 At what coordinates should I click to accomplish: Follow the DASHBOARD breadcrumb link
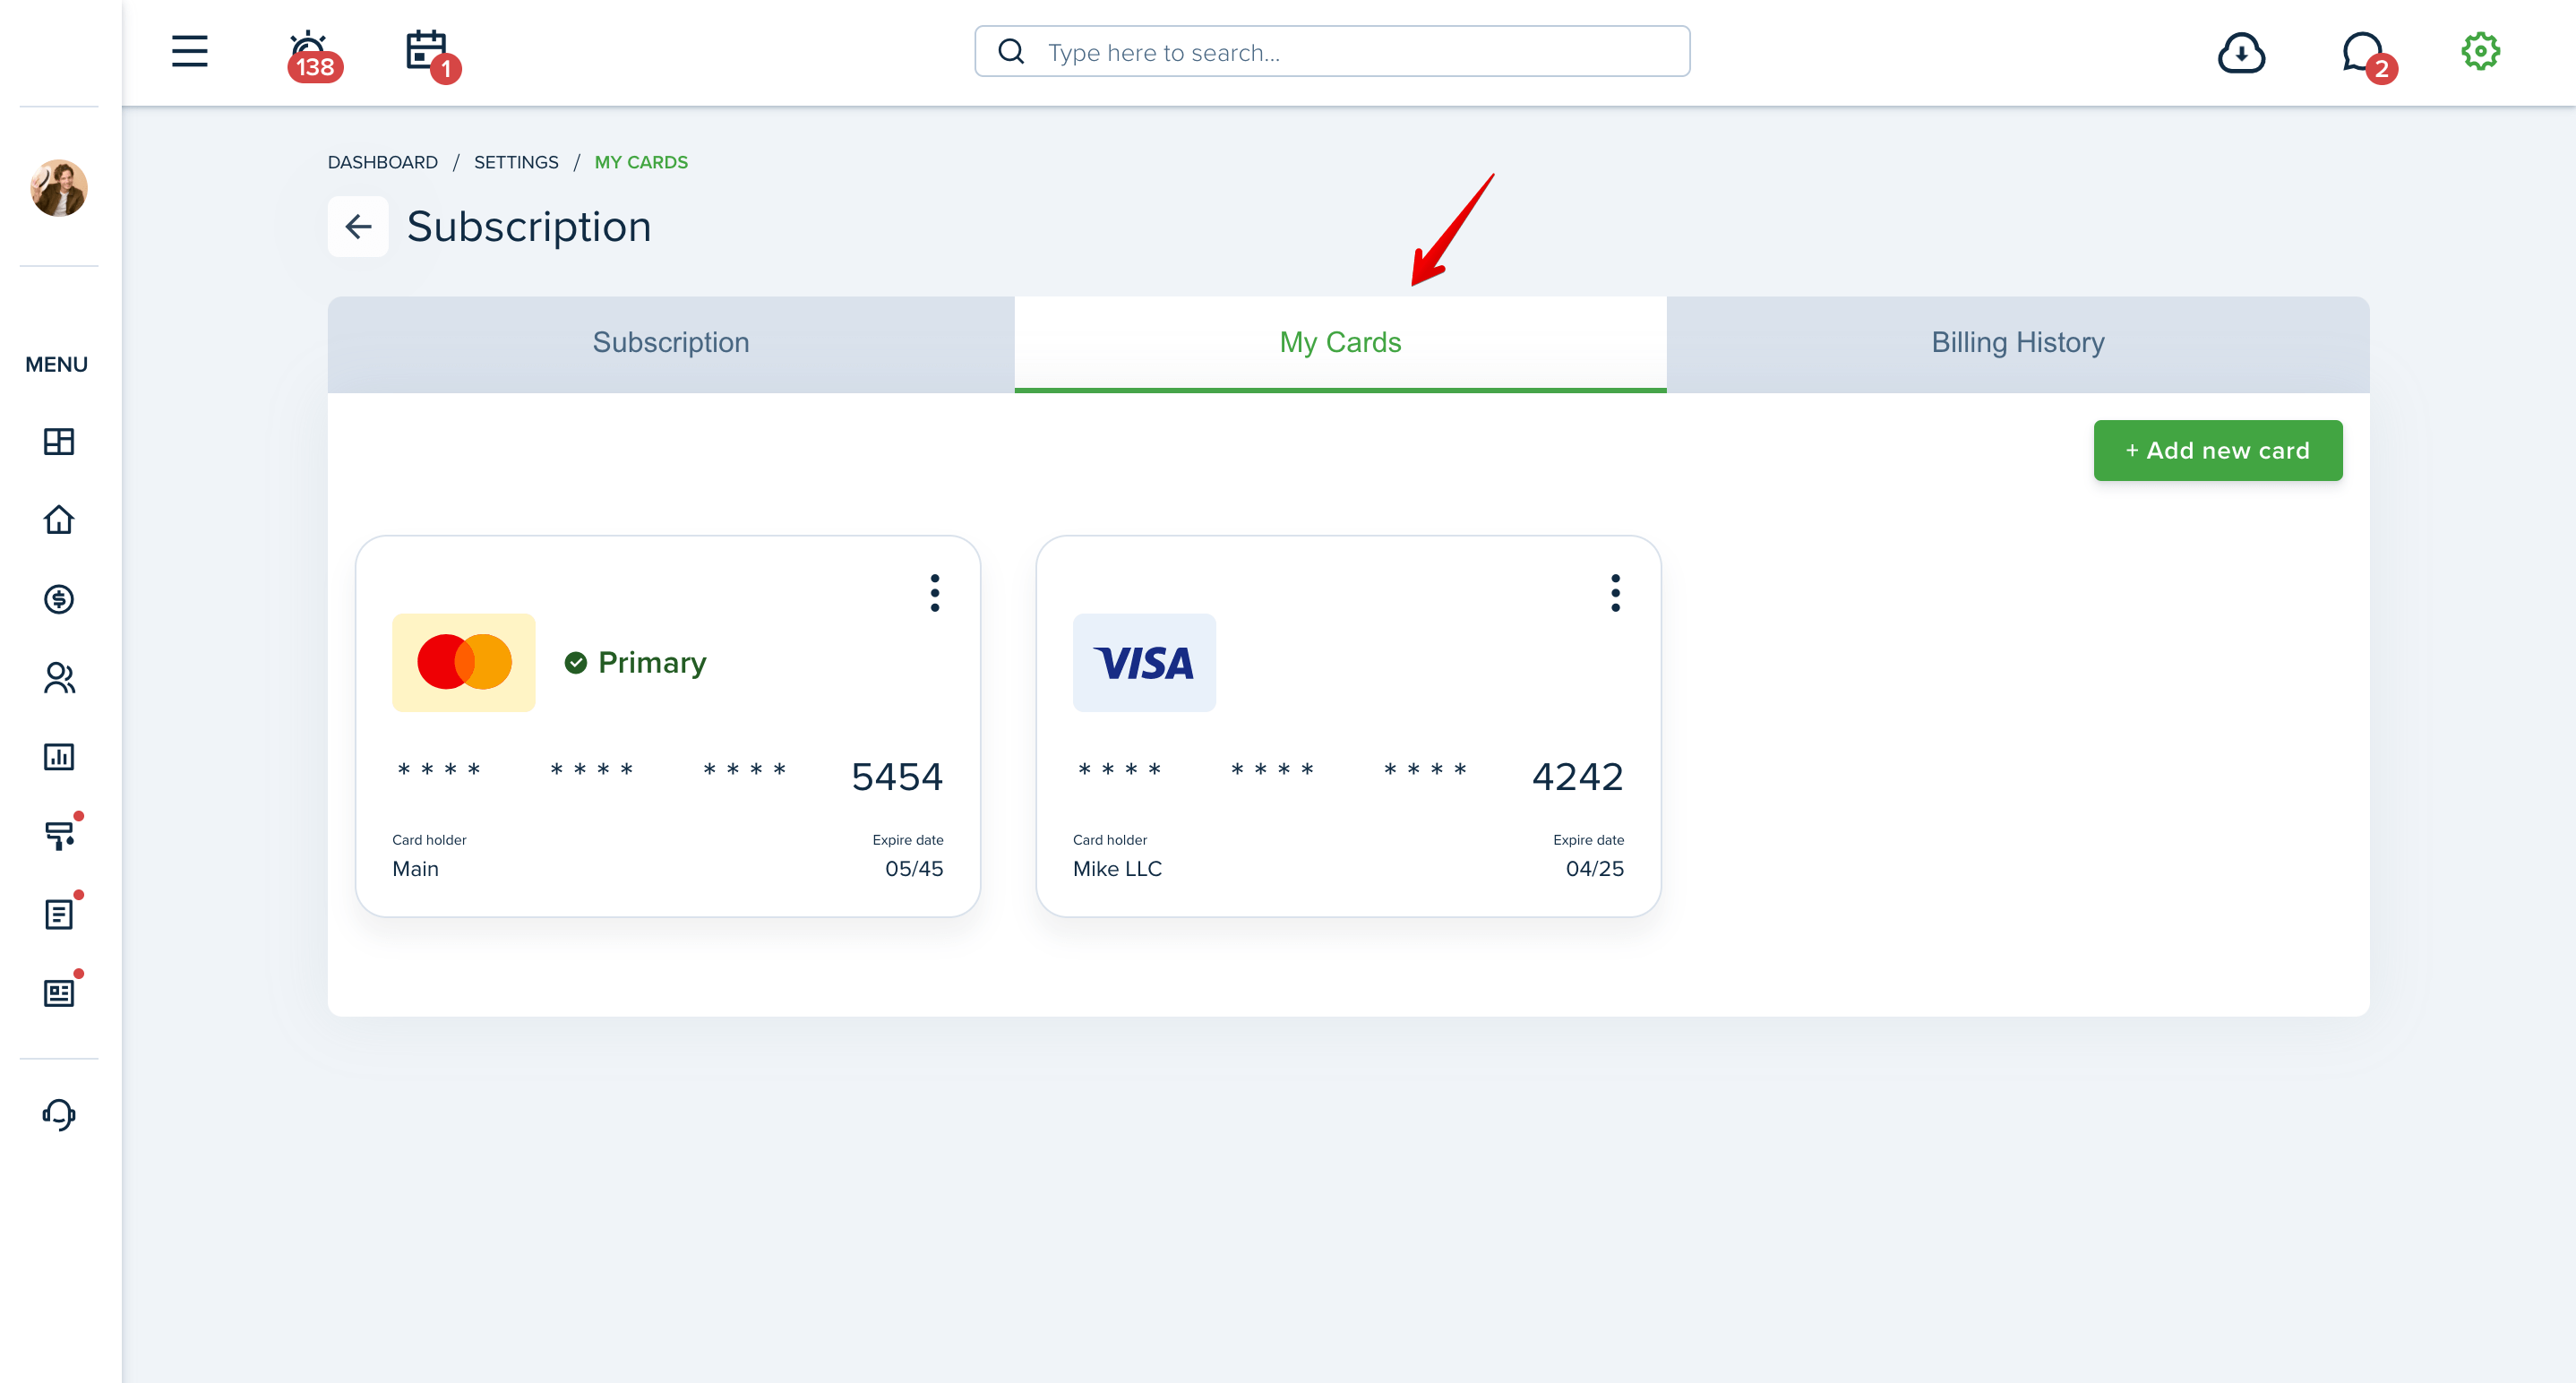click(382, 162)
